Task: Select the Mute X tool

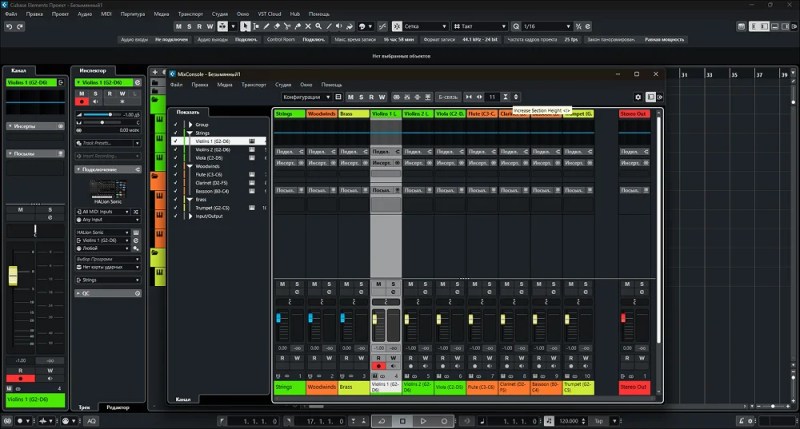Action: click(x=308, y=27)
